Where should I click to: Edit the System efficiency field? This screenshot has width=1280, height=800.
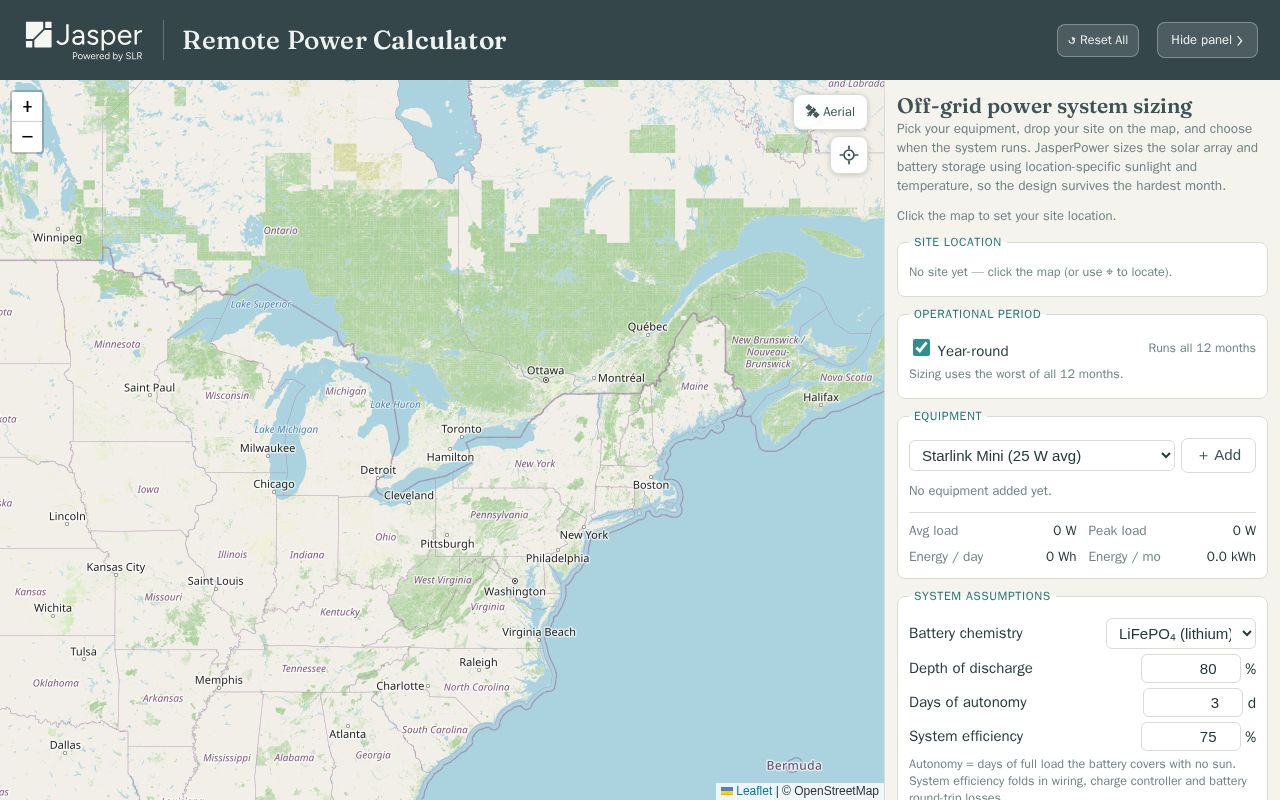pyautogui.click(x=1191, y=736)
